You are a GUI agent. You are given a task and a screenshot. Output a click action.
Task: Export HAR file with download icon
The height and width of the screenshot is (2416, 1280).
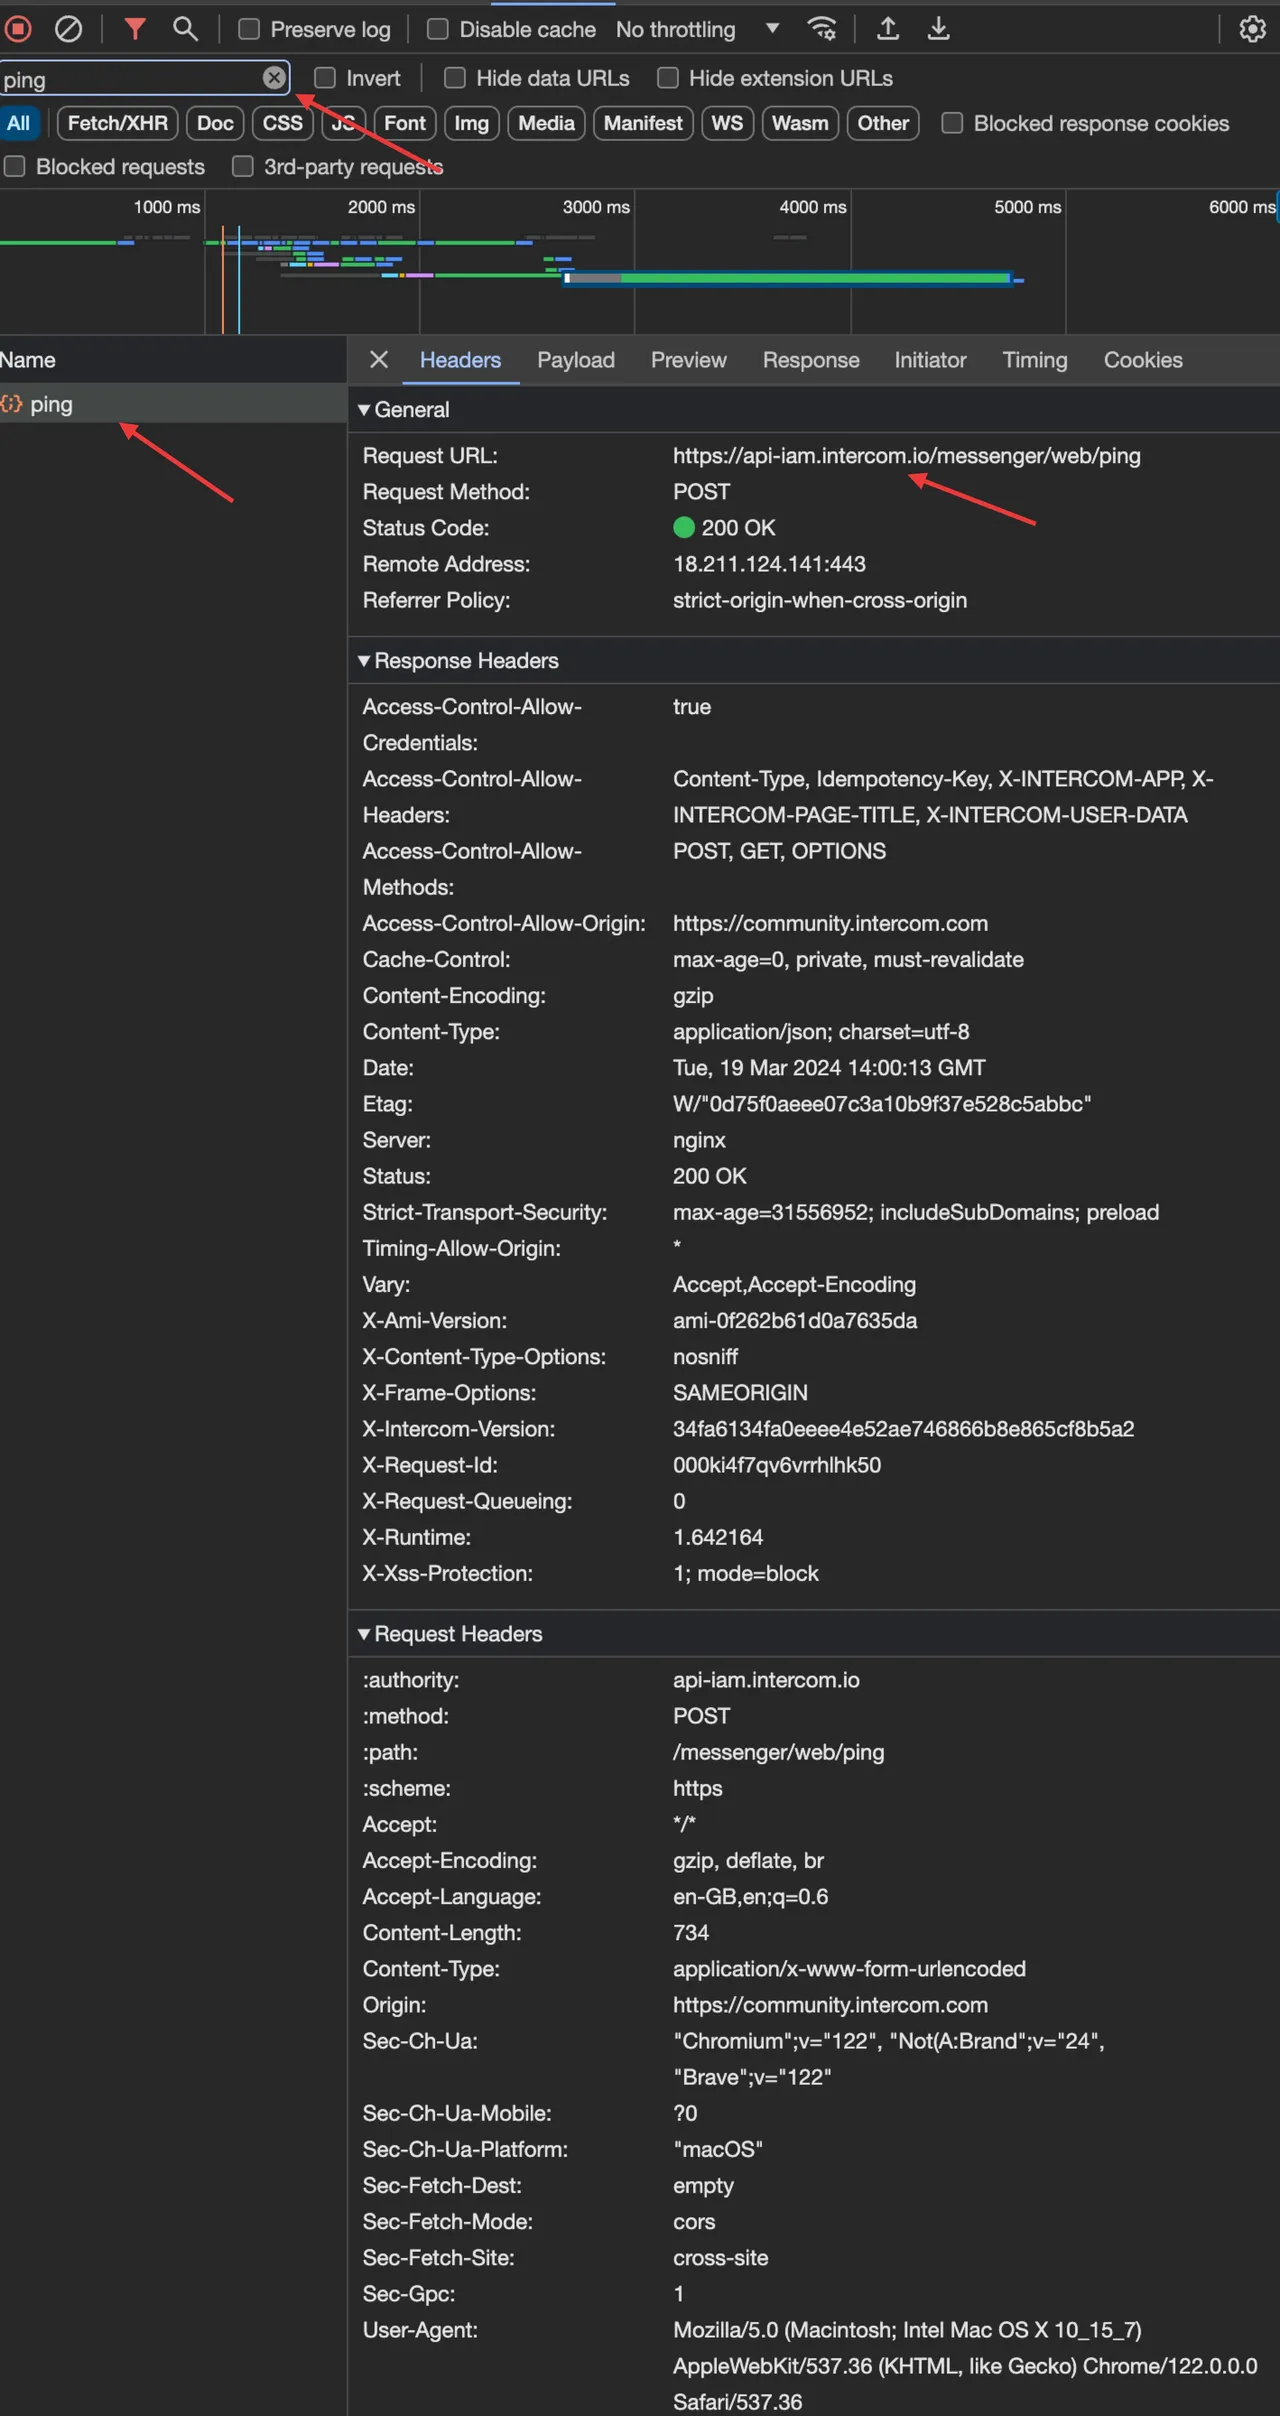pos(938,29)
